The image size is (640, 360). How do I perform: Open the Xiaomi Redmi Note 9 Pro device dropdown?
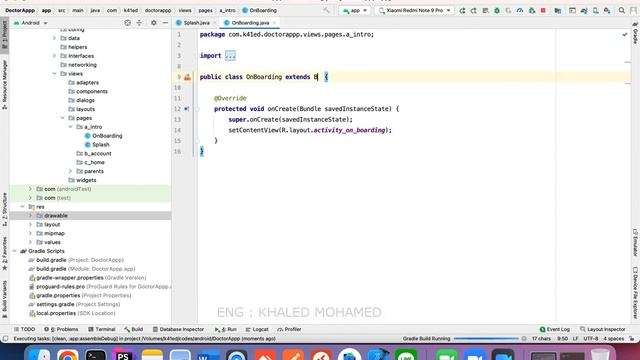pos(414,11)
